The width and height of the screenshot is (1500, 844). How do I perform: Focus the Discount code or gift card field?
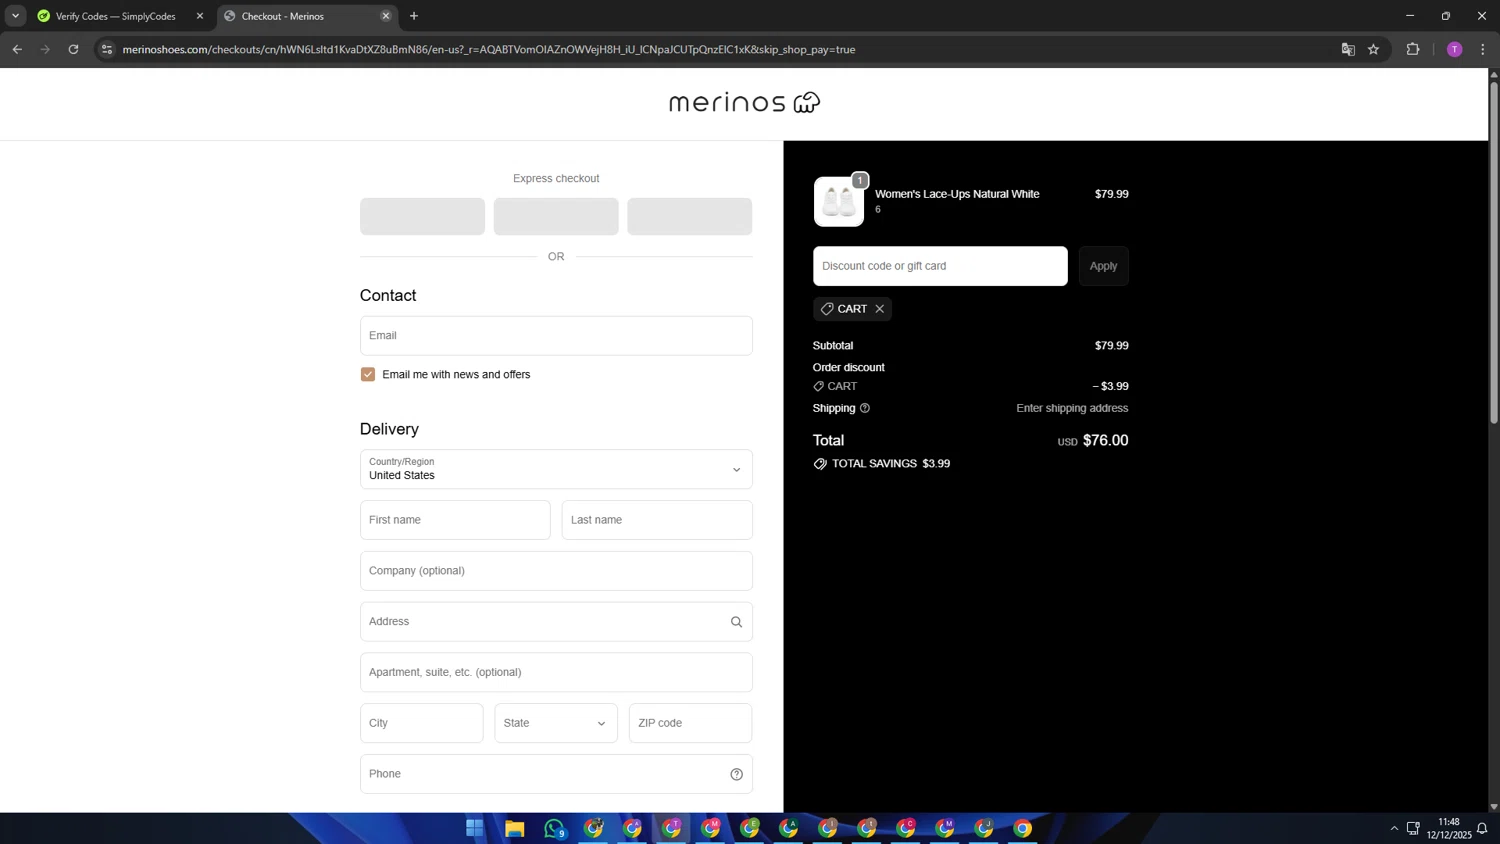pyautogui.click(x=940, y=266)
